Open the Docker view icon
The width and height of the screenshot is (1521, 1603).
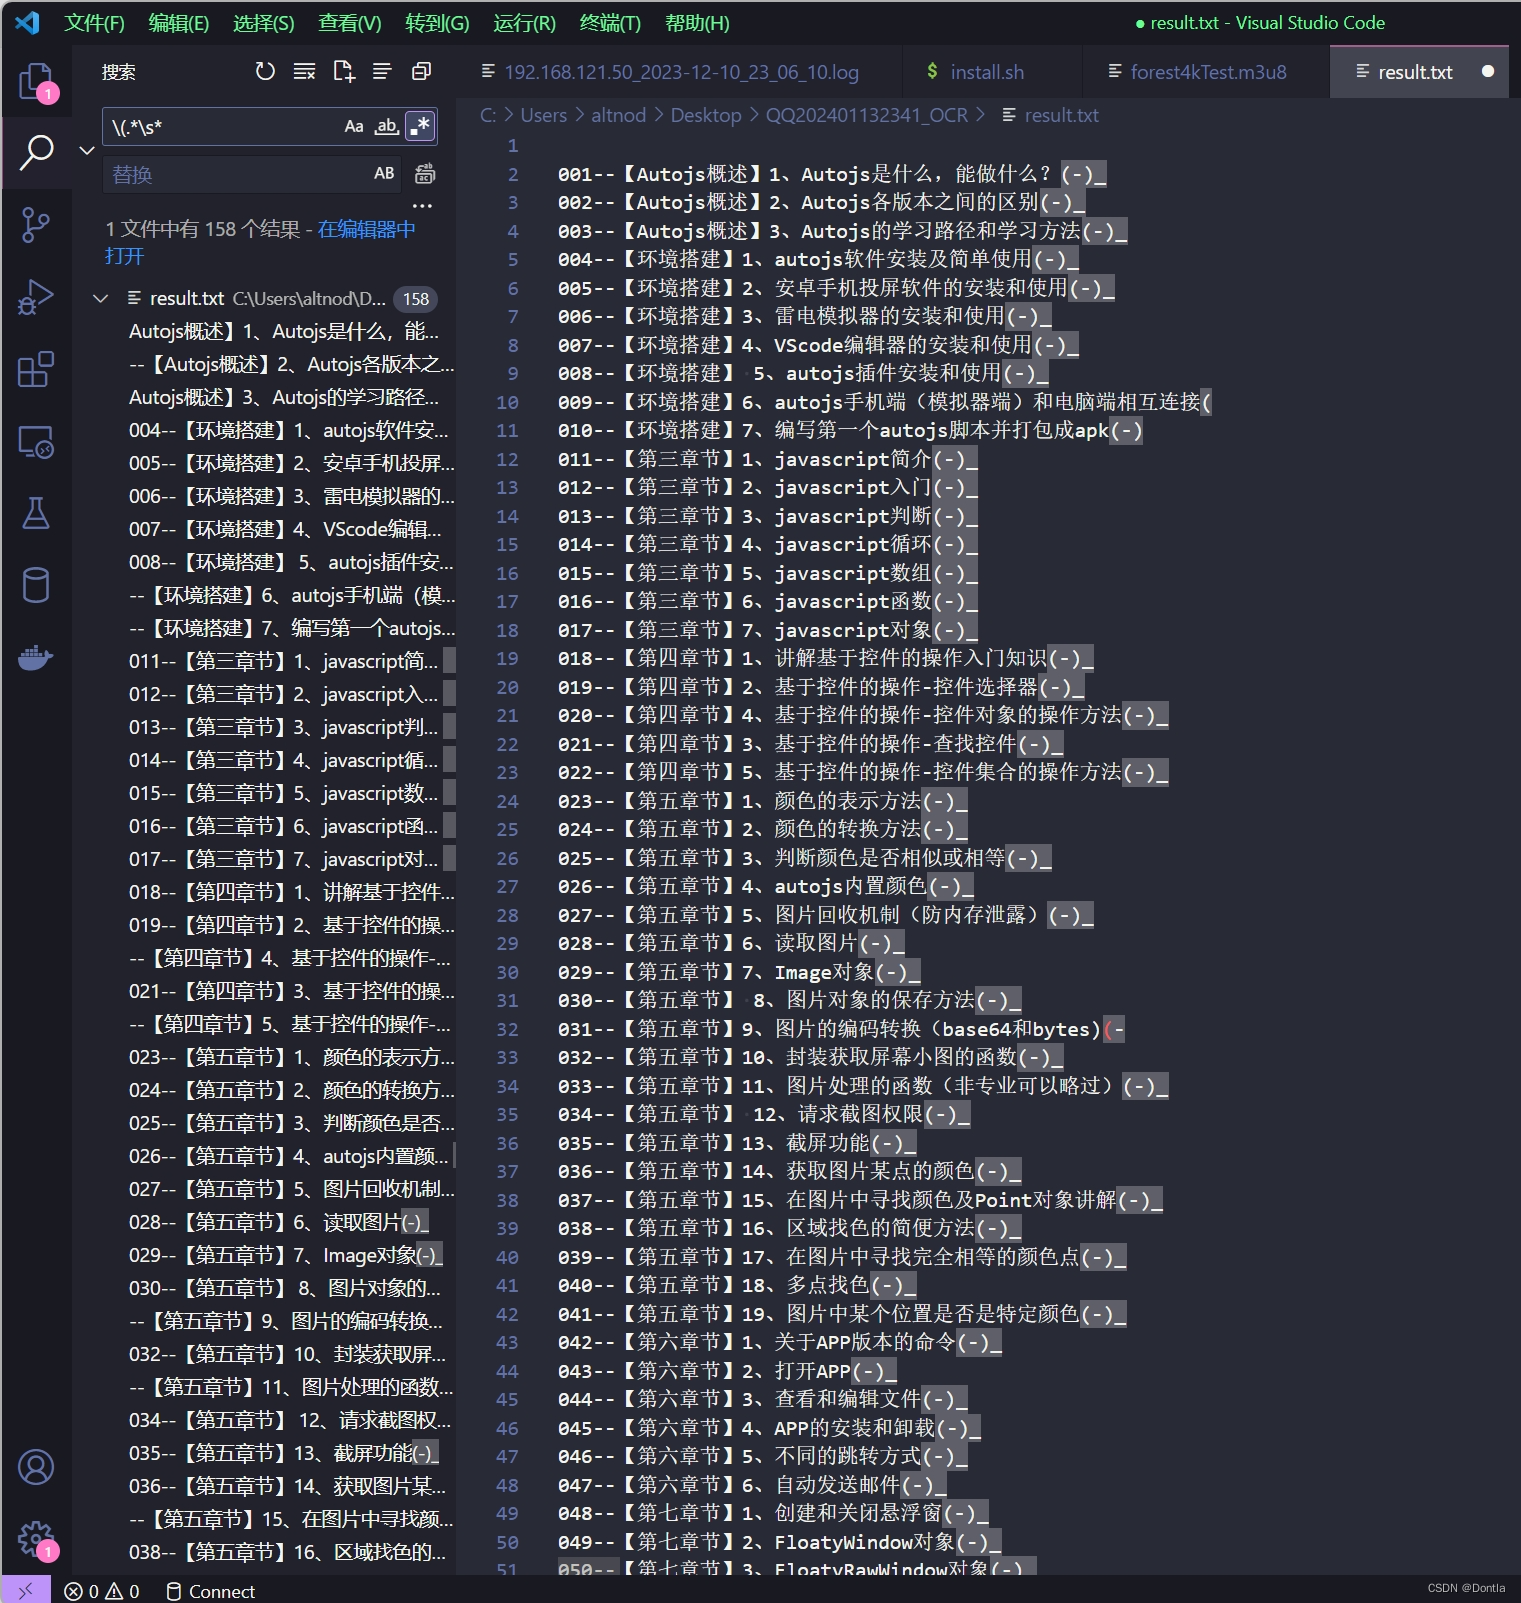click(x=36, y=657)
